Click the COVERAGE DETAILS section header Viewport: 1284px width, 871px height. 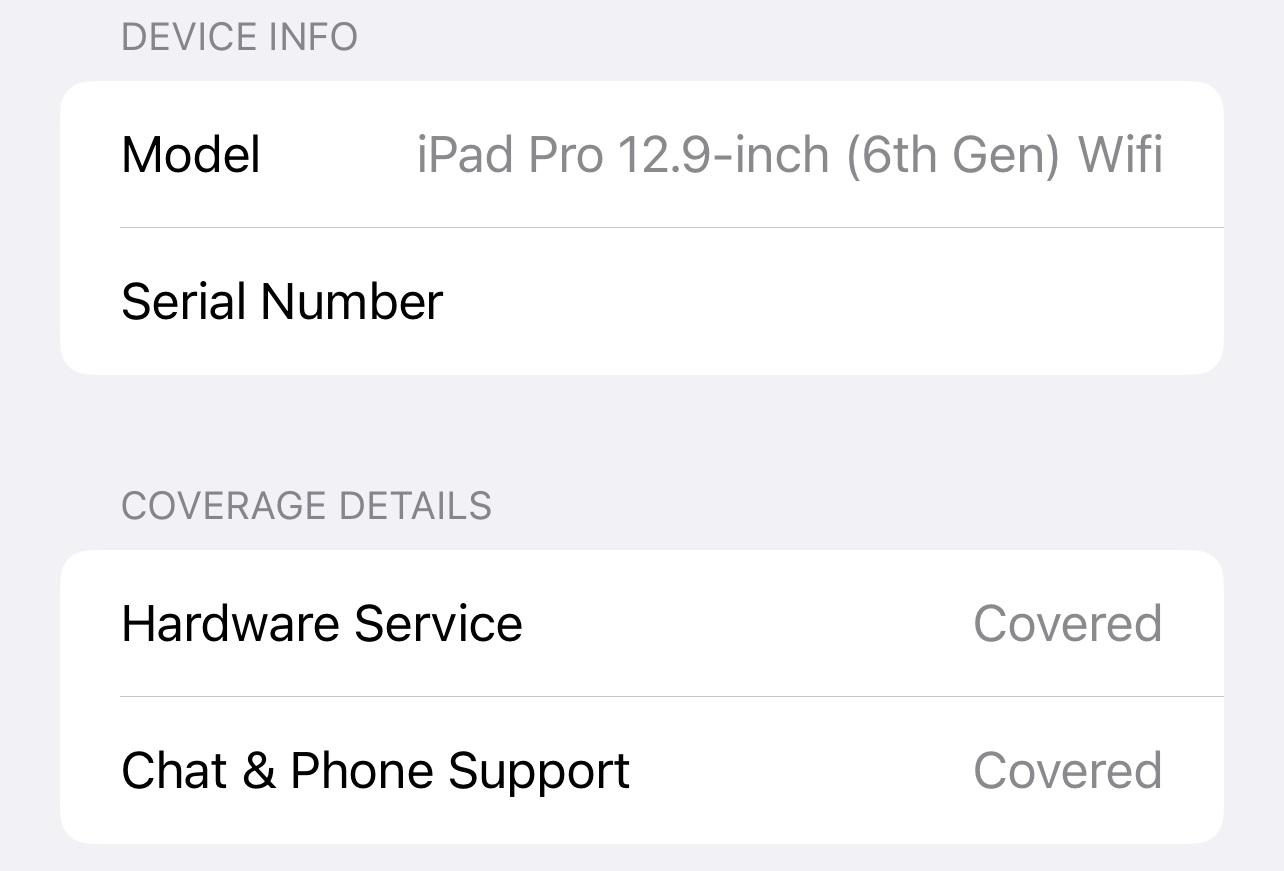pos(306,506)
